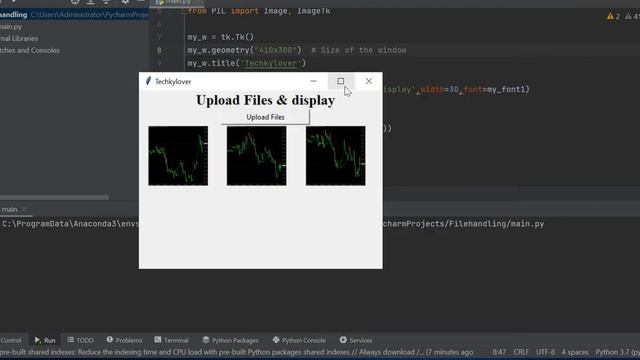Click the '# Size of the window' comment
Viewport: 640px width, 360px height.
[x=359, y=50]
